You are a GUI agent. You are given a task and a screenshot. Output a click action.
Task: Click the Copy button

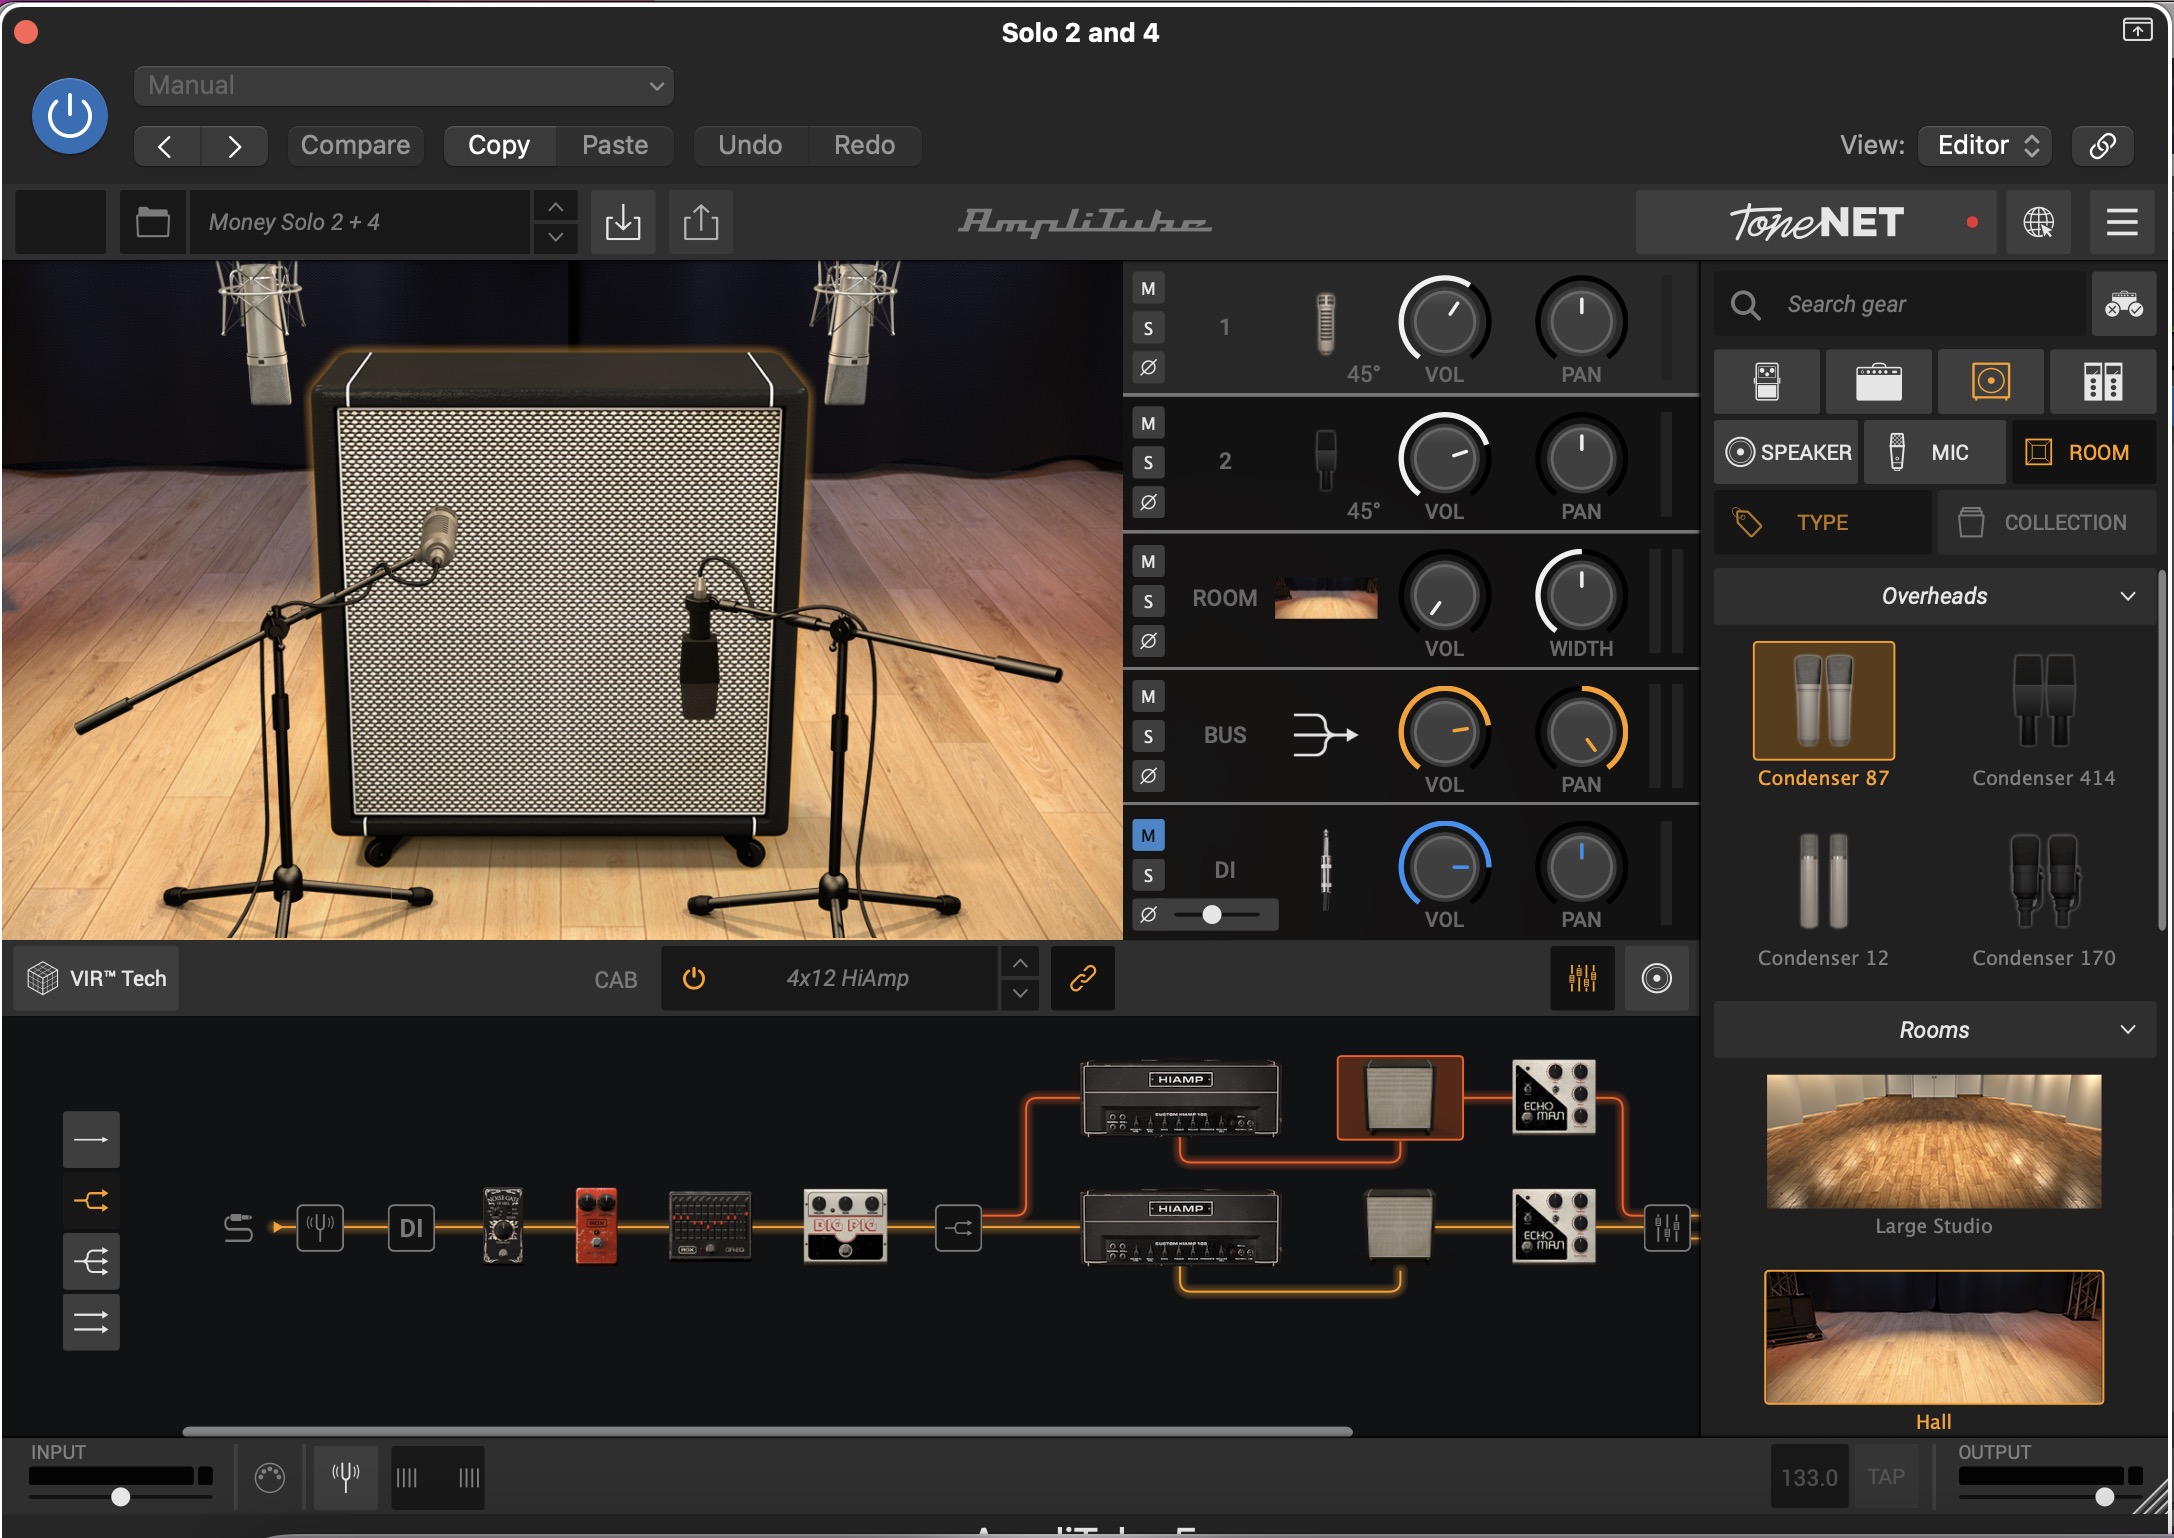(x=499, y=146)
